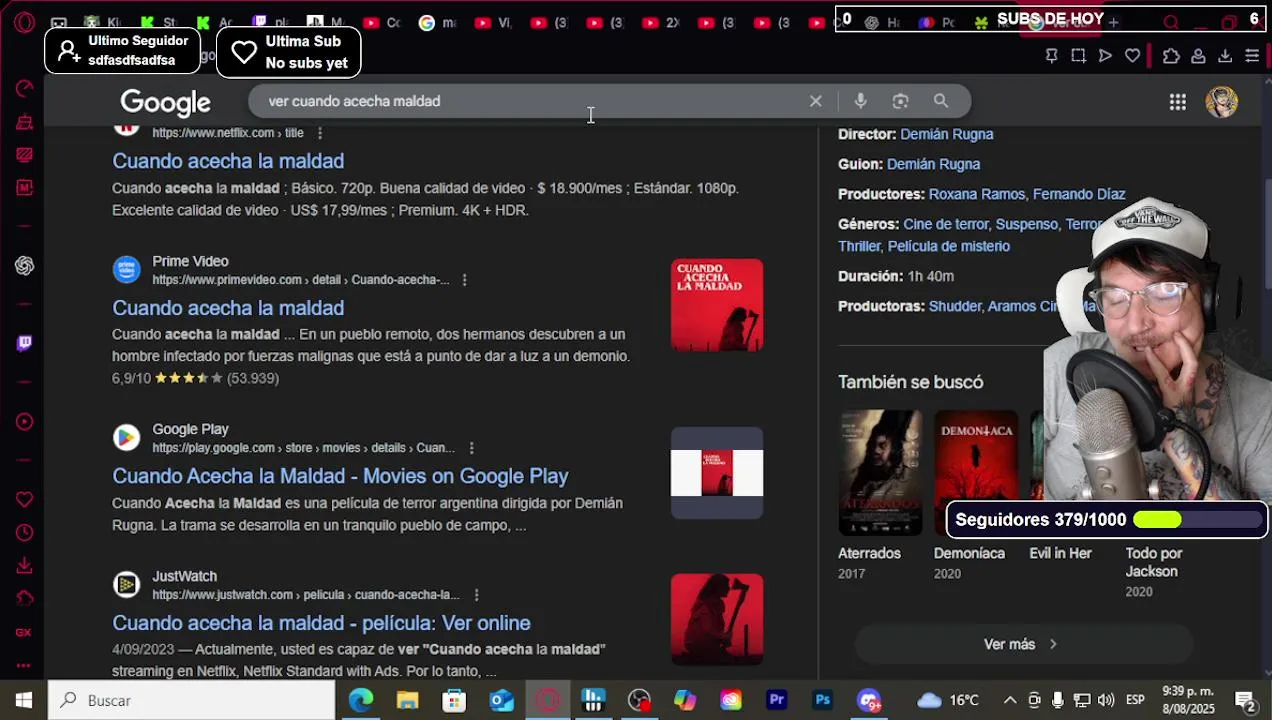Open the Player icon in sidebar
This screenshot has height=720, width=1272.
pos(24,422)
